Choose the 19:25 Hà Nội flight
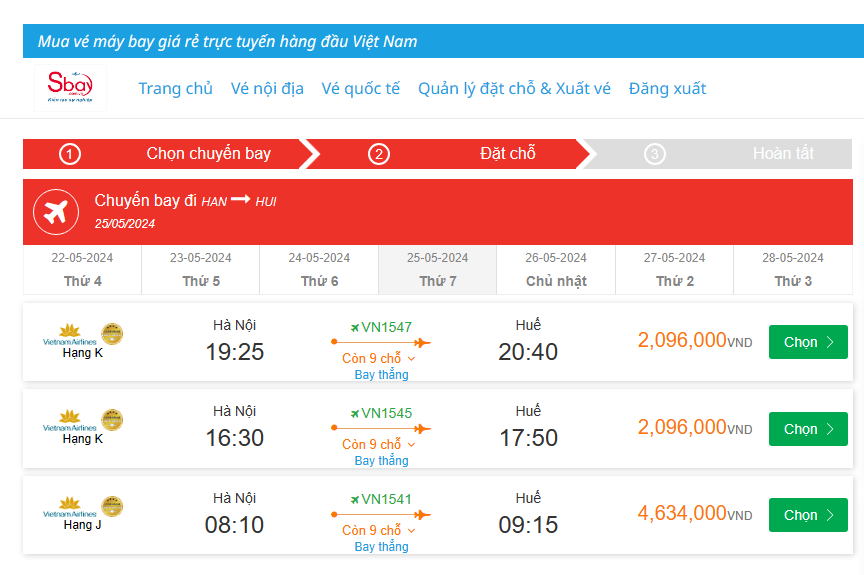The height and width of the screenshot is (575, 864). 808,342
